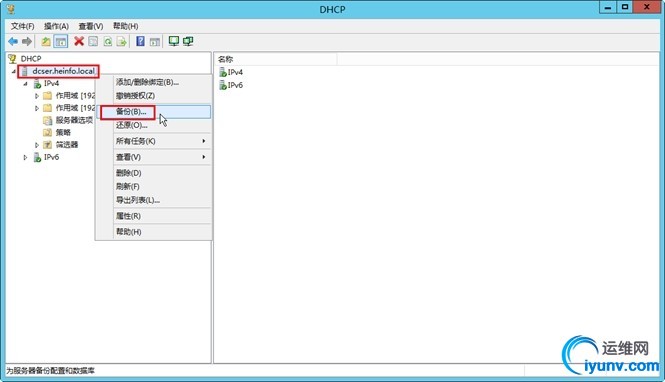Select the 服务器选项 tree label
Viewport: 665px width, 382px height.
[x=74, y=120]
